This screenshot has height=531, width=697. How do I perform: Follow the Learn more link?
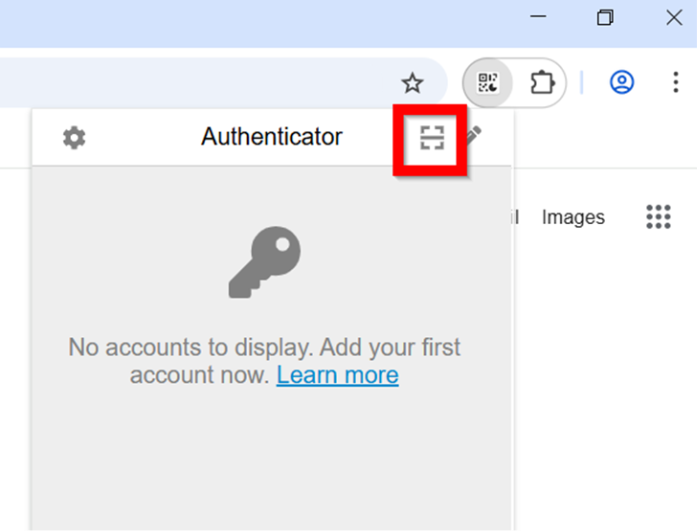point(337,375)
